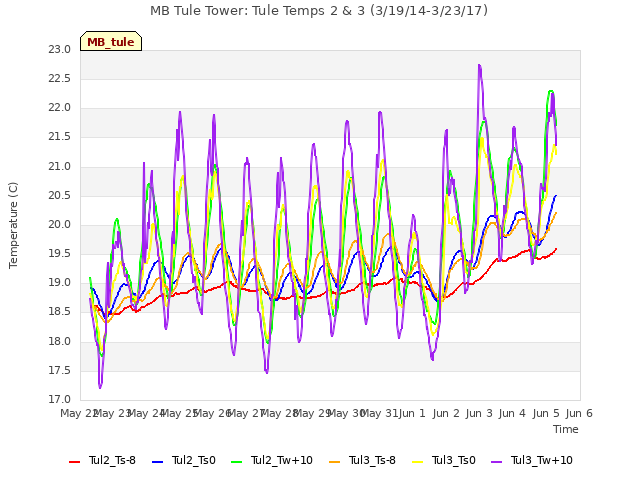Select the Tul3_Tw+10 legend label
This screenshot has width=640, height=480.
pyautogui.click(x=542, y=460)
